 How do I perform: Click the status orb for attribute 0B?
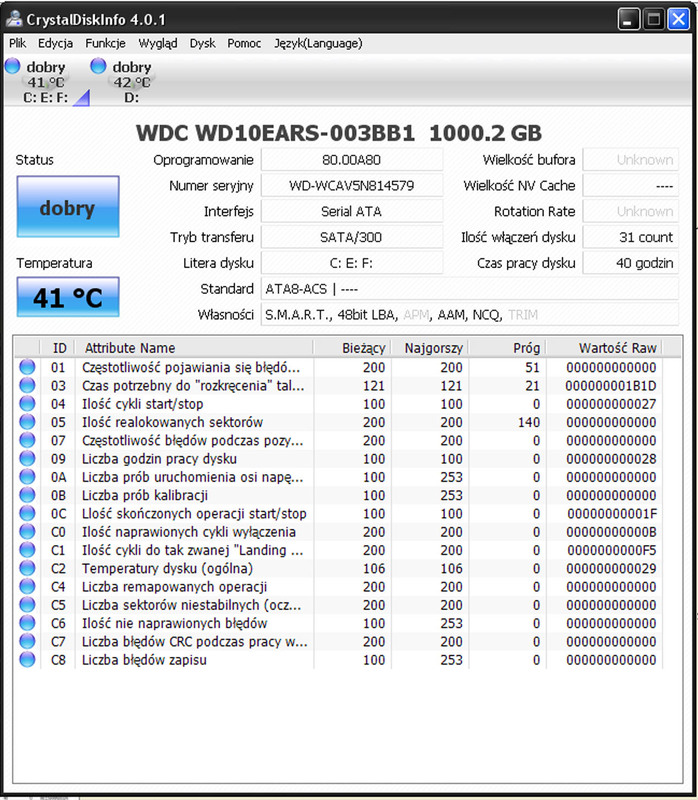coord(27,495)
